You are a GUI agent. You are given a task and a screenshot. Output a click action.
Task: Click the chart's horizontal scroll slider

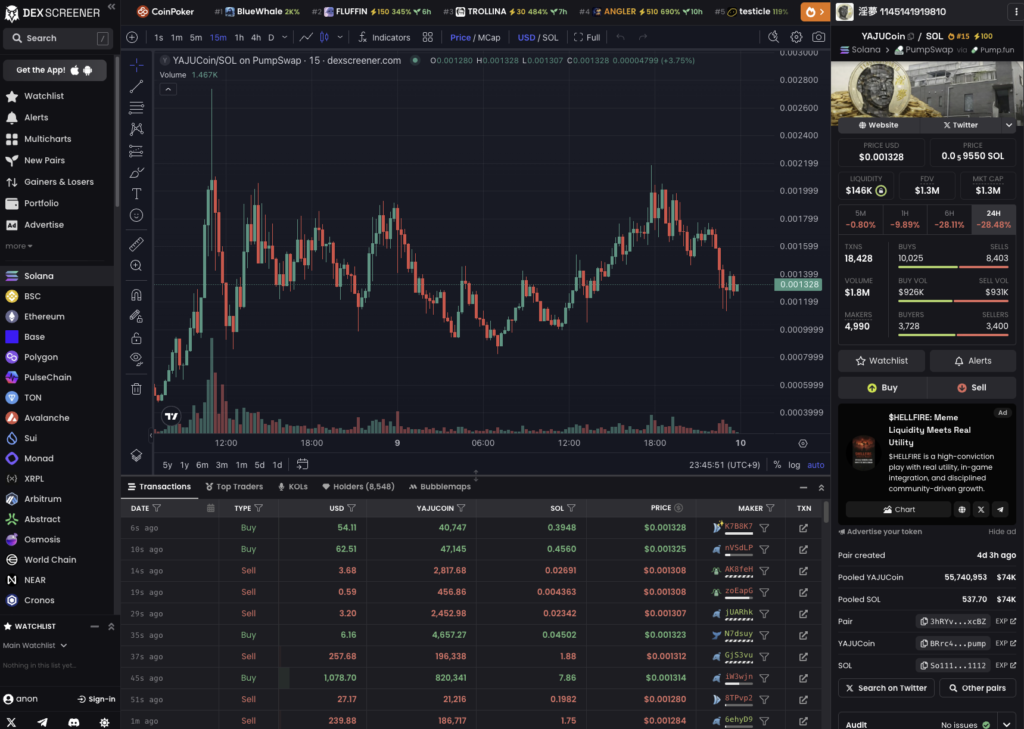coord(476,473)
